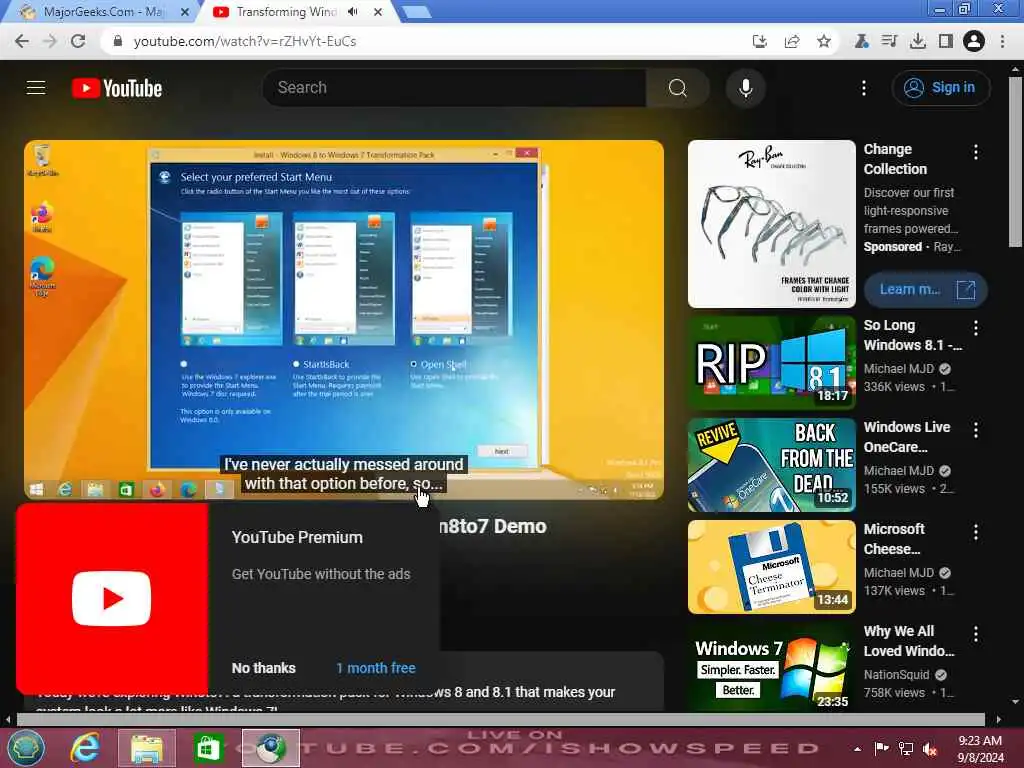Image resolution: width=1024 pixels, height=768 pixels.
Task: Open the YouTube hamburger guide menu
Action: click(x=36, y=88)
